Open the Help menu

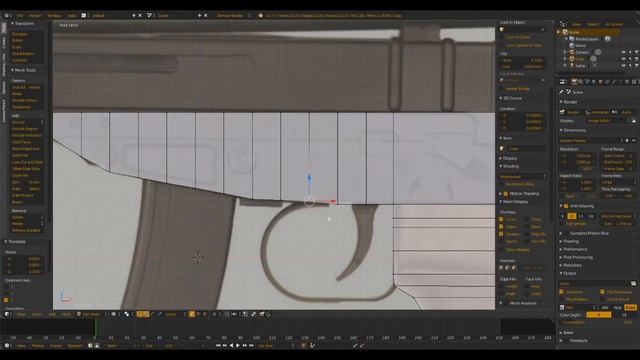(x=71, y=16)
